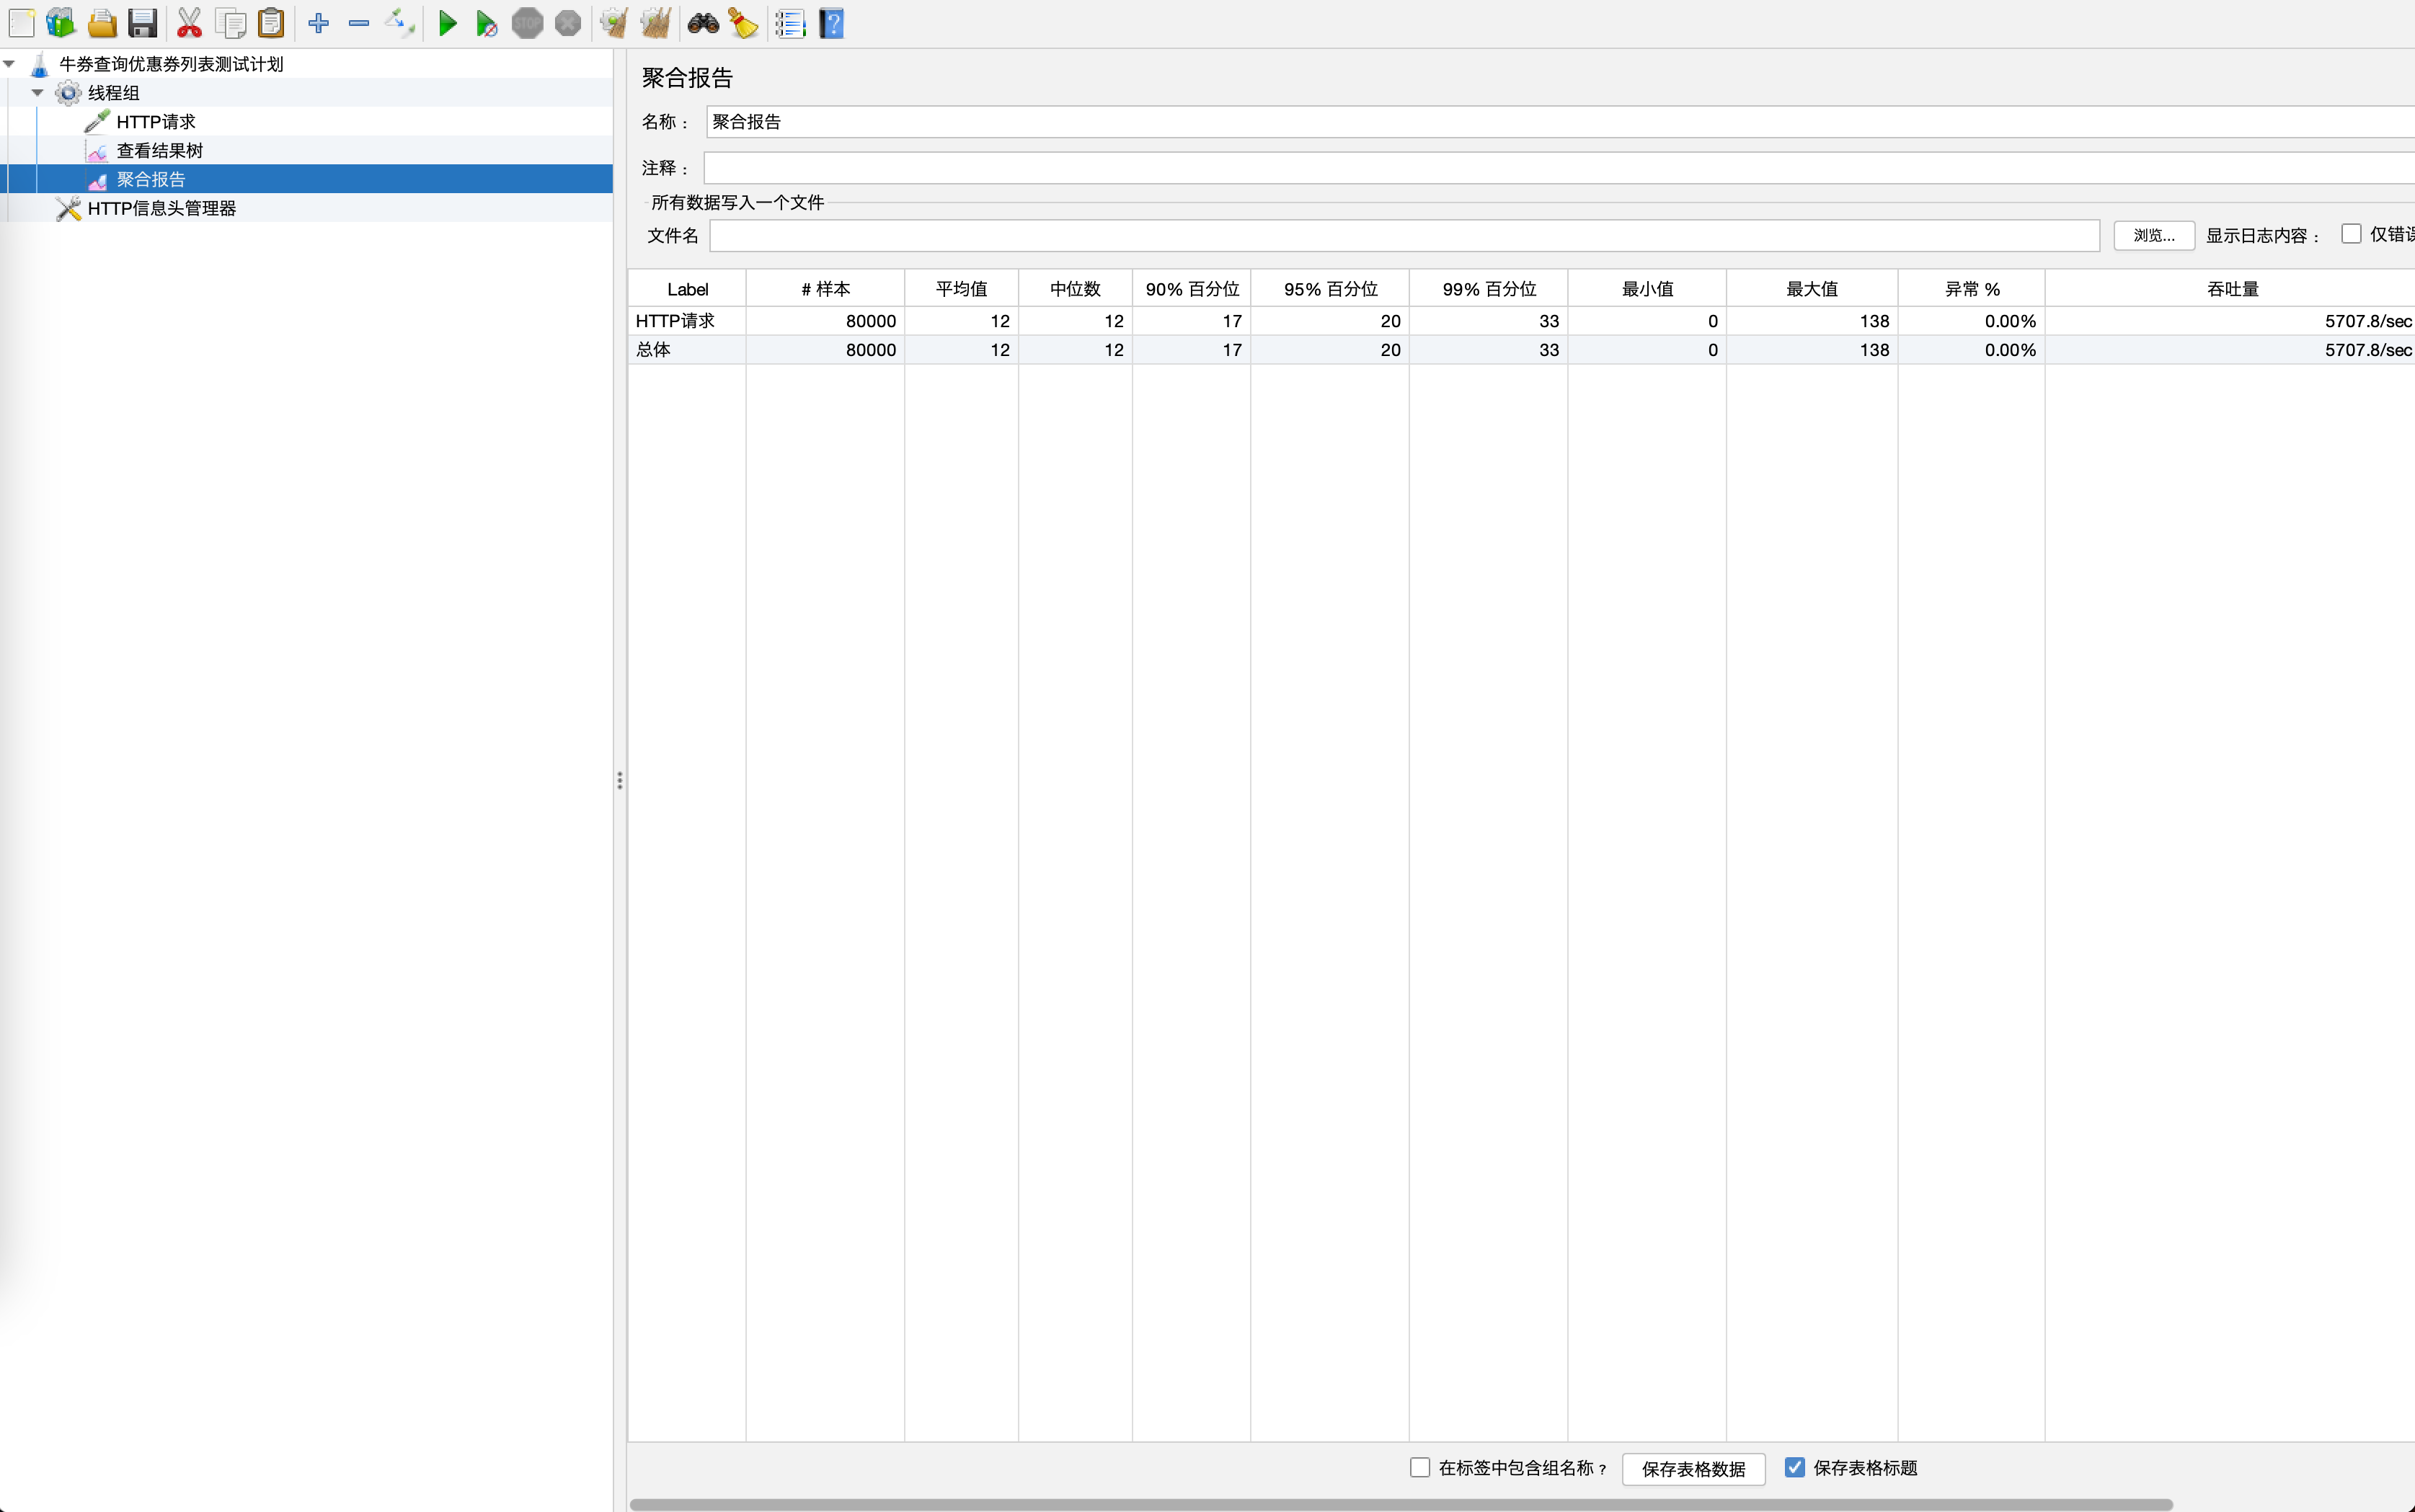Screen dimensions: 2415x1512
Task: Click the green Start test button
Action: click(447, 23)
